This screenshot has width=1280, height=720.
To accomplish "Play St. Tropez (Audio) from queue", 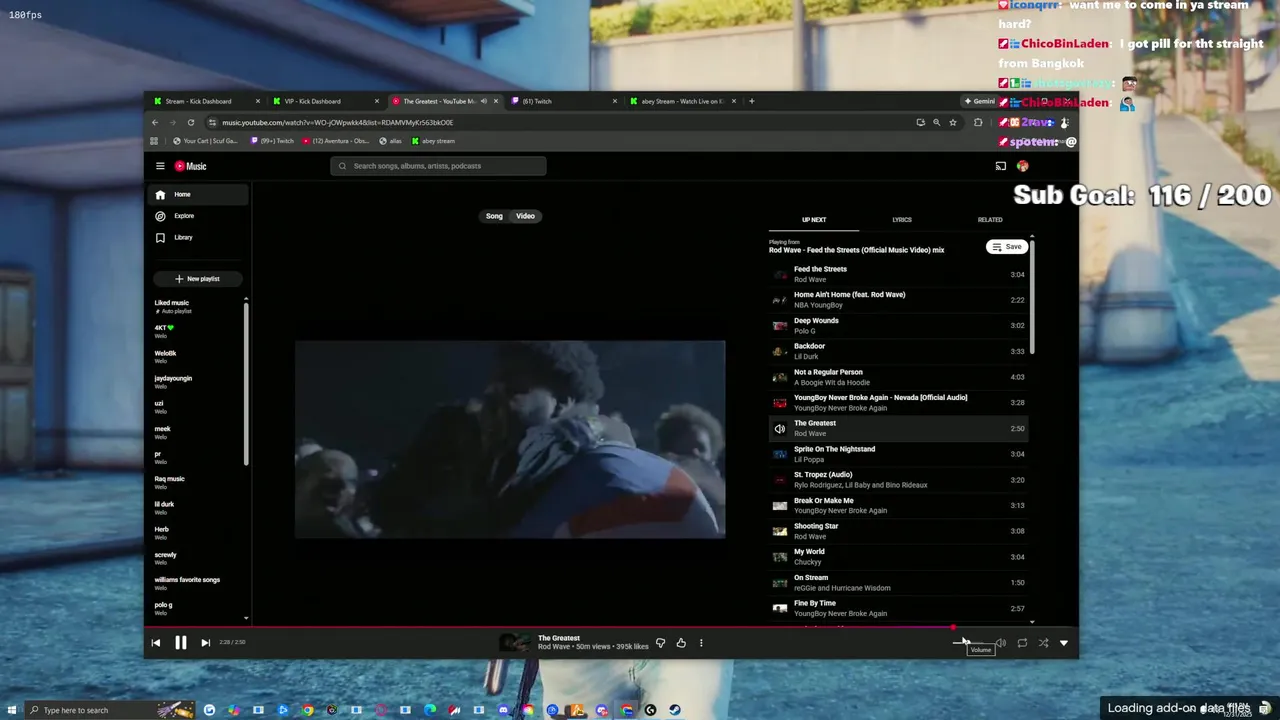I will (898, 480).
